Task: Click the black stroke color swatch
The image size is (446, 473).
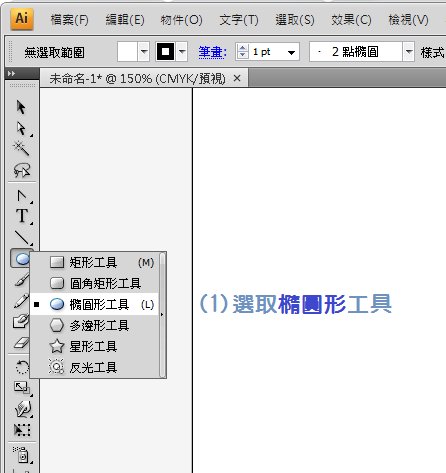Action: pyautogui.click(x=165, y=52)
